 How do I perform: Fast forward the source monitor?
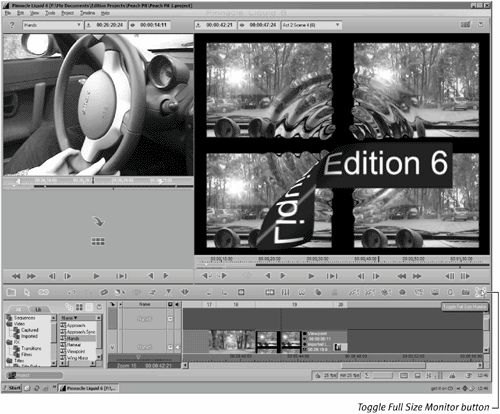pos(31,276)
